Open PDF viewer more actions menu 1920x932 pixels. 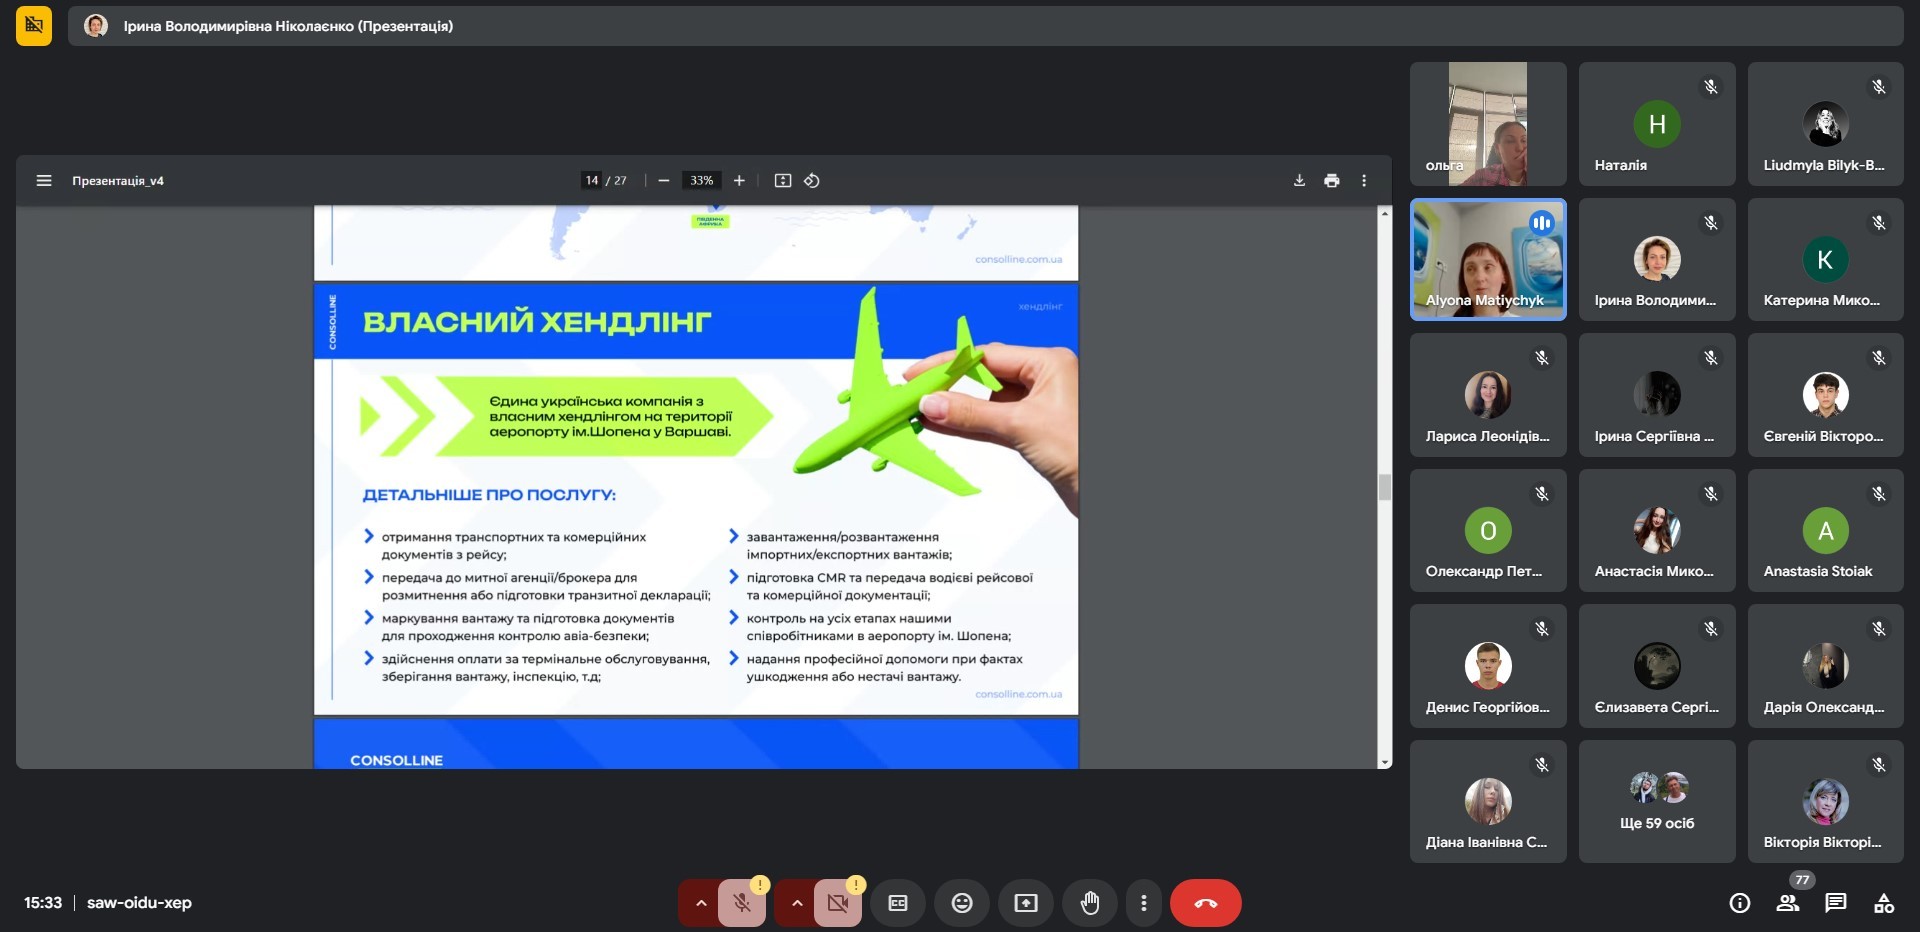[1364, 181]
